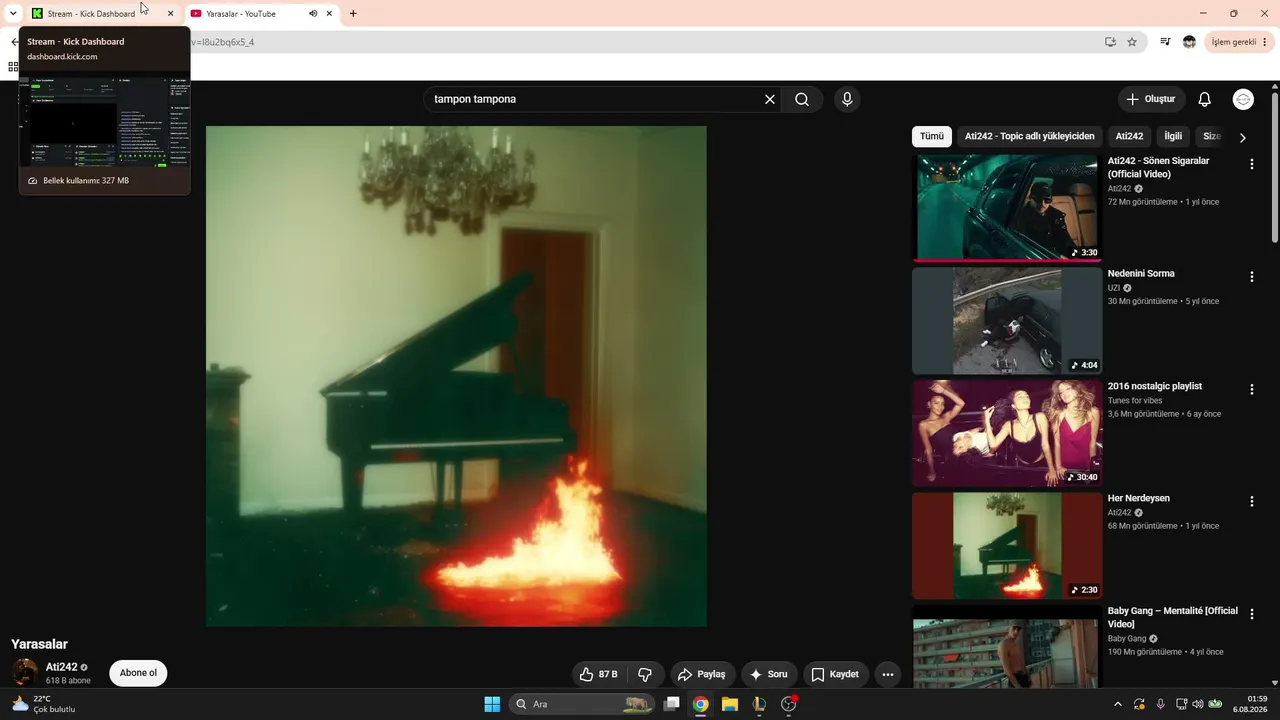
Task: Close the Stream - Kick Dashboard tab
Action: point(170,14)
